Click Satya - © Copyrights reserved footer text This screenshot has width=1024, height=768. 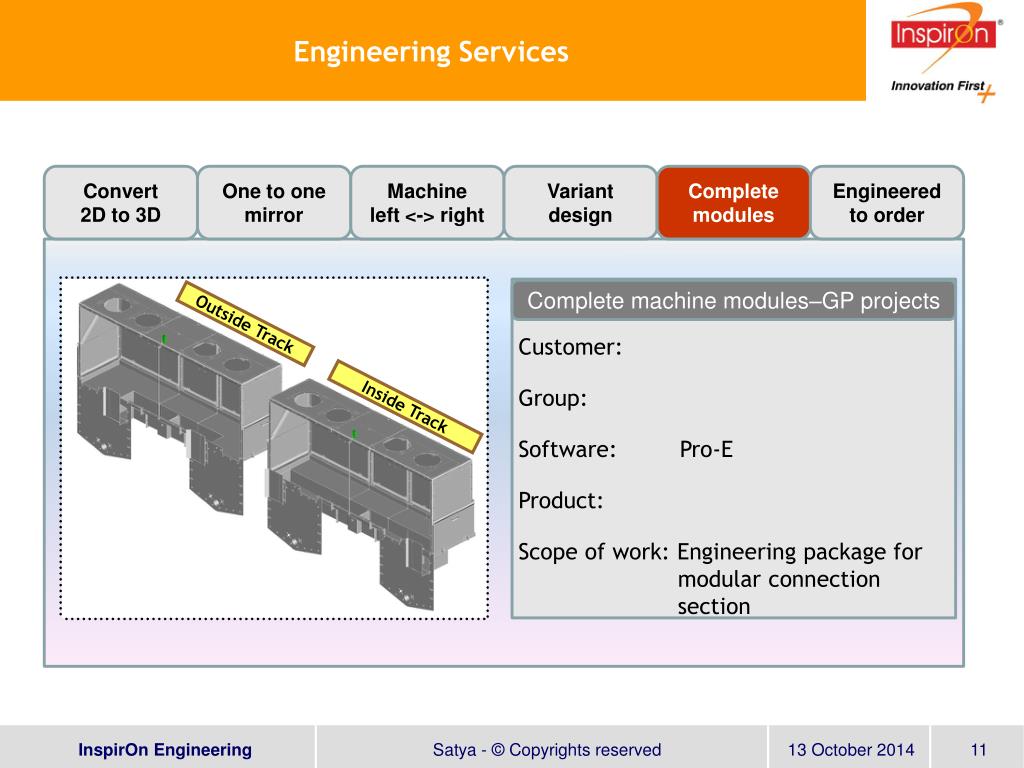547,750
